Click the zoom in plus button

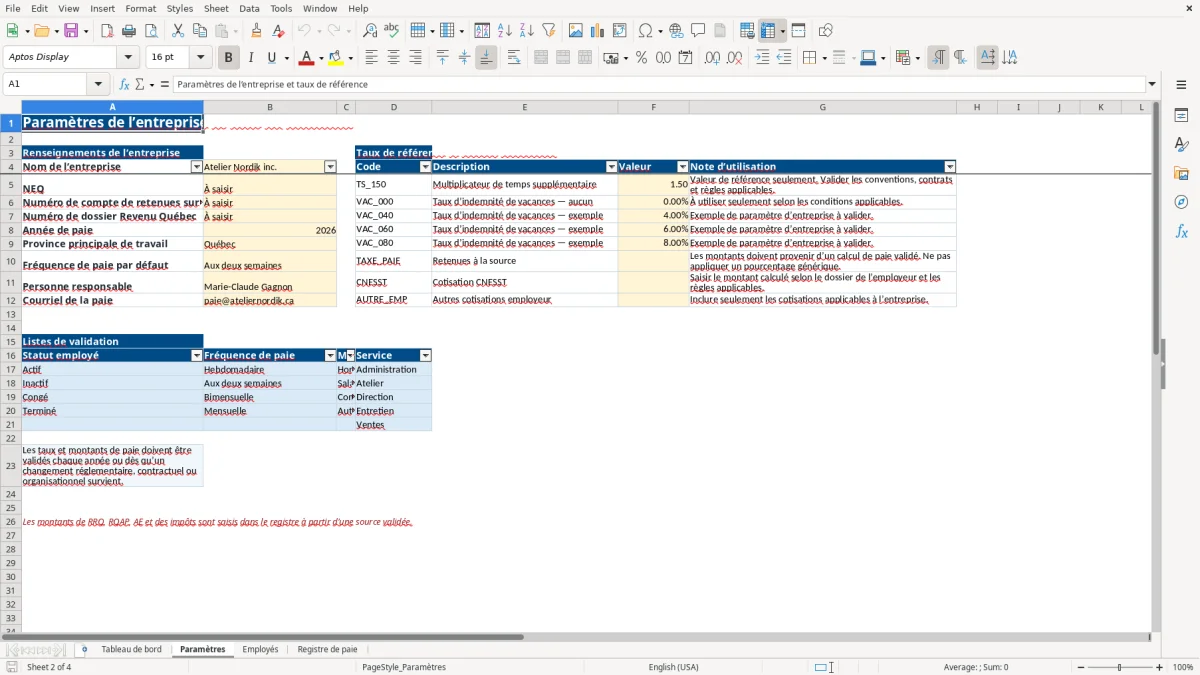(1160, 667)
